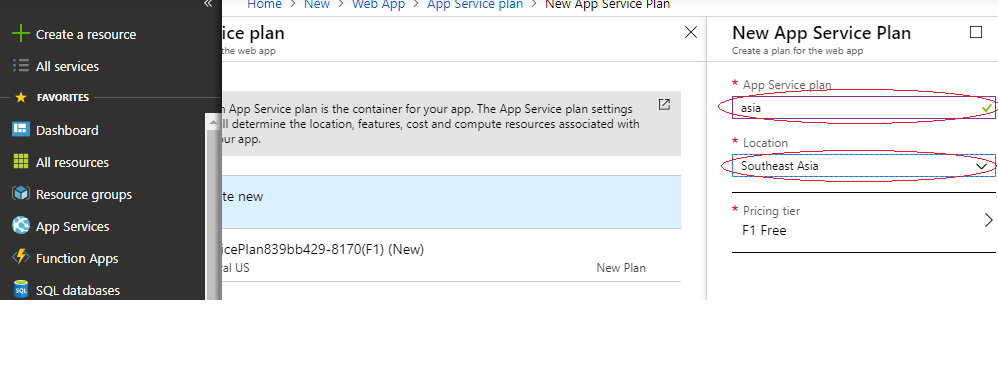Click the App Service plan name field
The image size is (998, 390).
pos(864,108)
